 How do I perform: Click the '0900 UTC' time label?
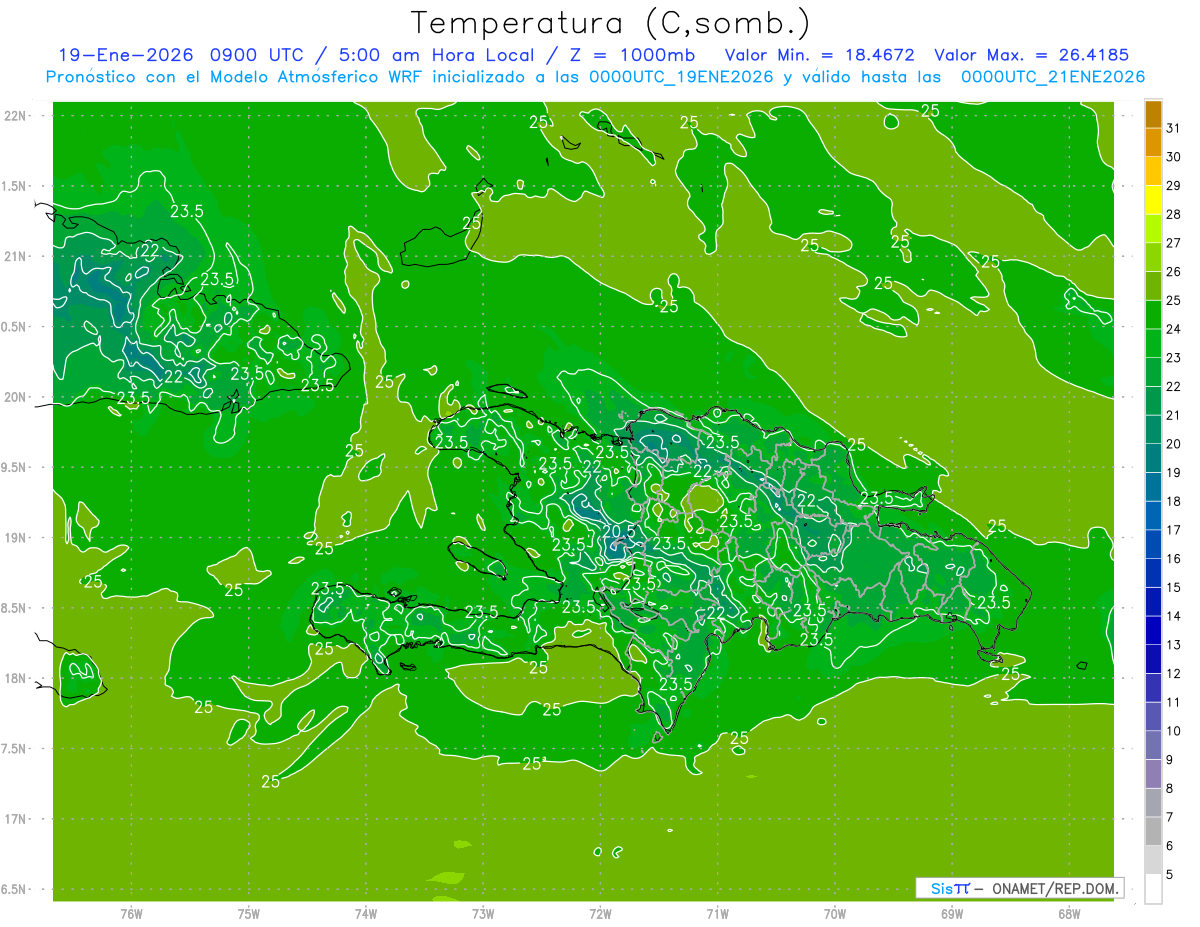[x=256, y=56]
